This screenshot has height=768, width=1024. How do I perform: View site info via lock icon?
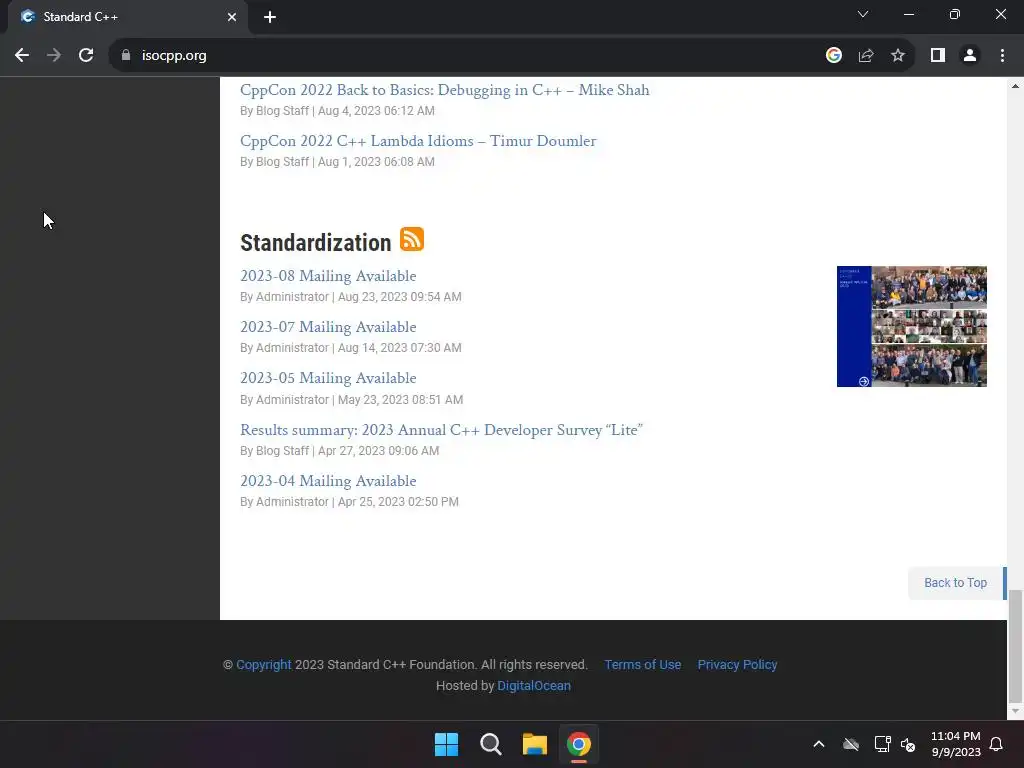126,56
